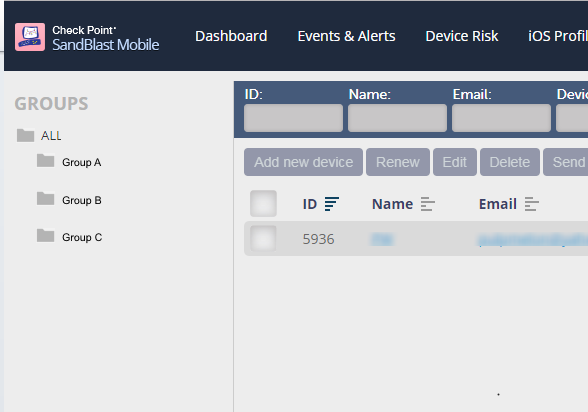The width and height of the screenshot is (588, 412).
Task: Sort by Name using the sort icon
Action: (428, 204)
